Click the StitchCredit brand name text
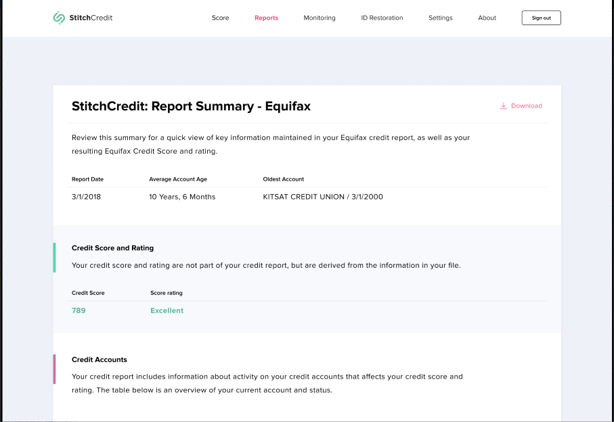 point(91,18)
